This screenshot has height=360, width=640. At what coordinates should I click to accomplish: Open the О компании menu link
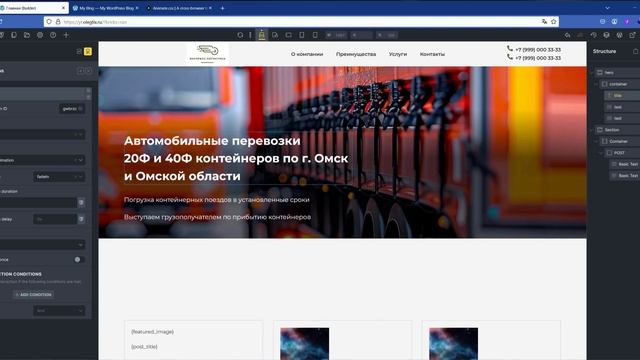click(307, 54)
